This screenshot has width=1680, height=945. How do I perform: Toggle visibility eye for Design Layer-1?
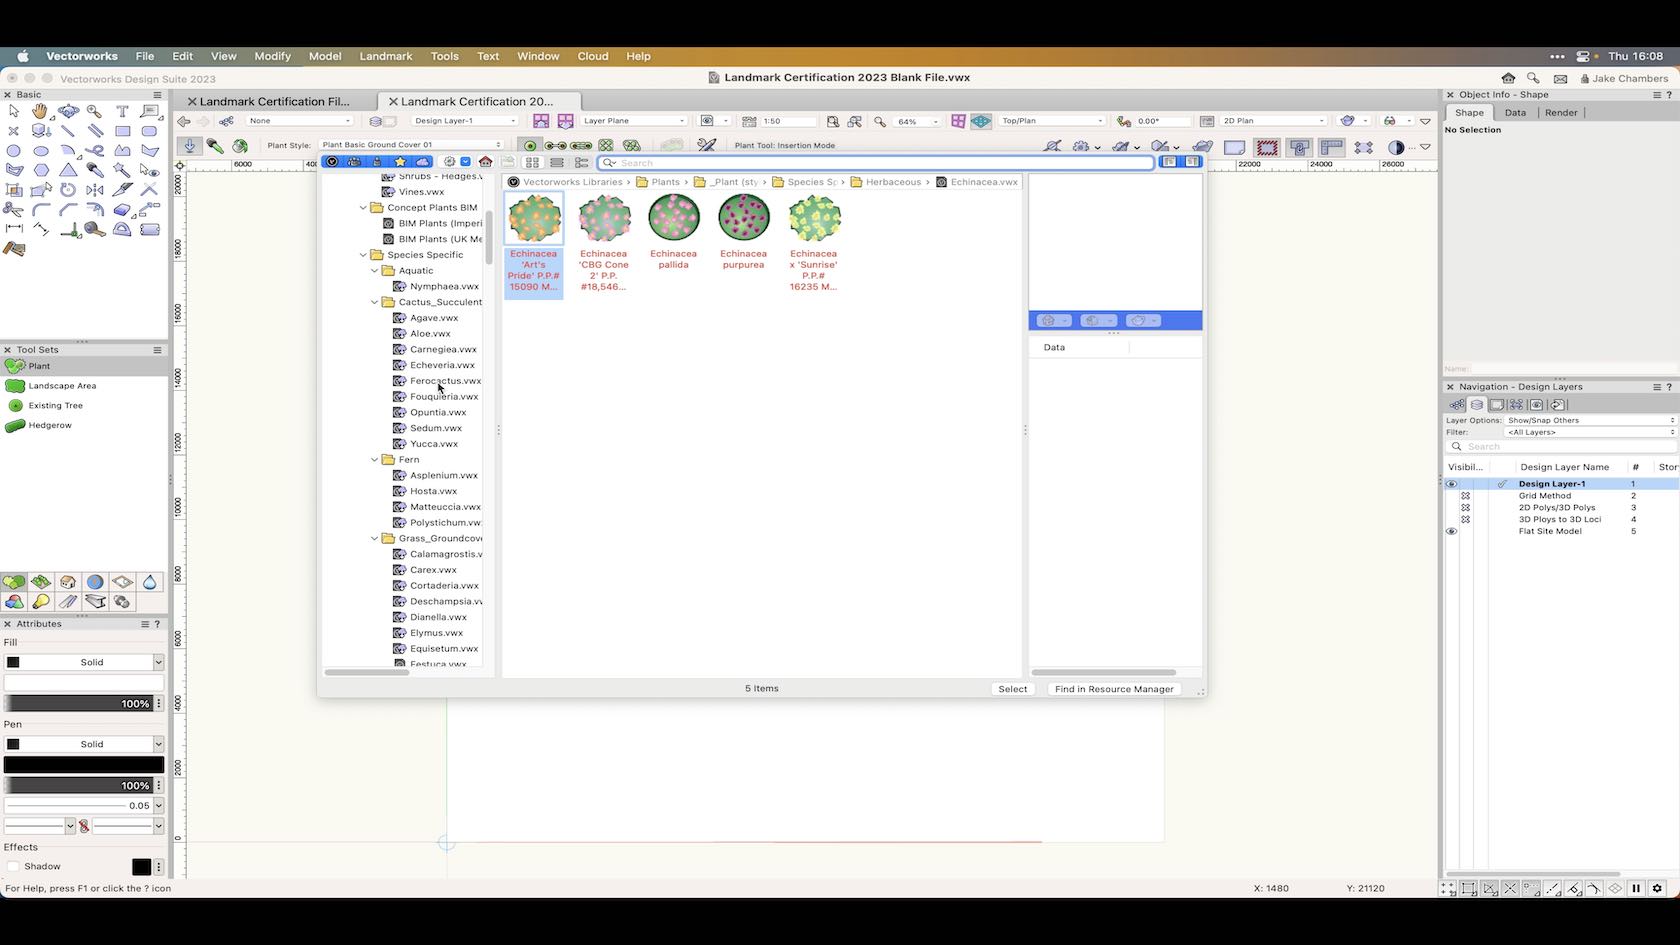[x=1451, y=484]
